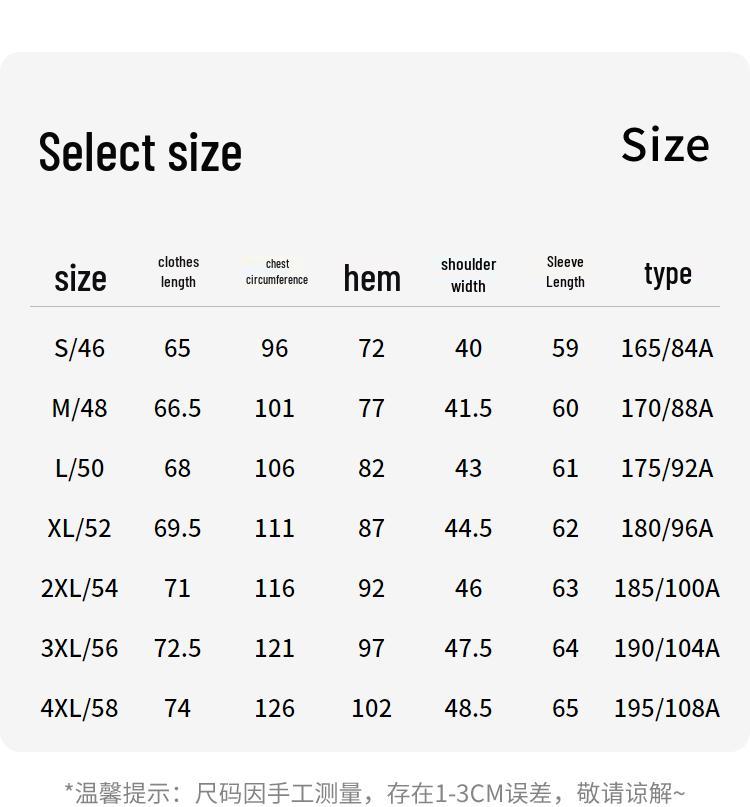Click the "chest circumference" column header
750x807 pixels.
[x=277, y=272]
